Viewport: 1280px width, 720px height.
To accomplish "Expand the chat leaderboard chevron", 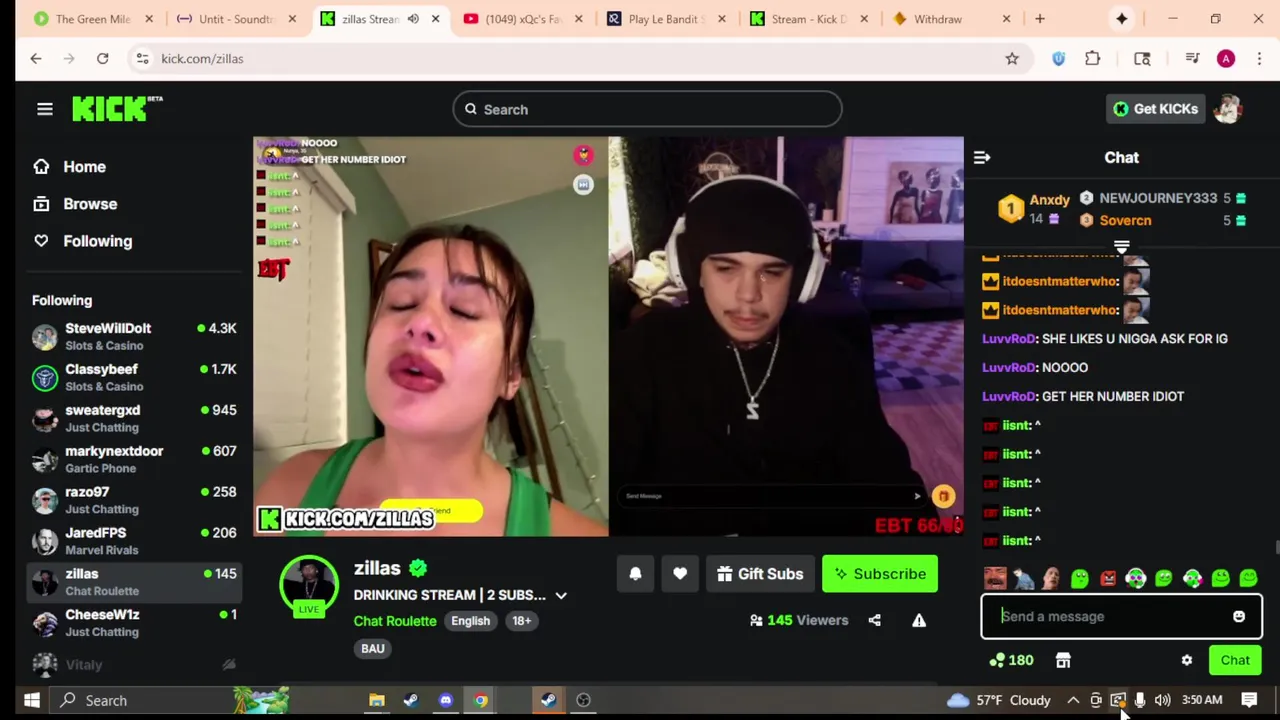I will click(1122, 246).
